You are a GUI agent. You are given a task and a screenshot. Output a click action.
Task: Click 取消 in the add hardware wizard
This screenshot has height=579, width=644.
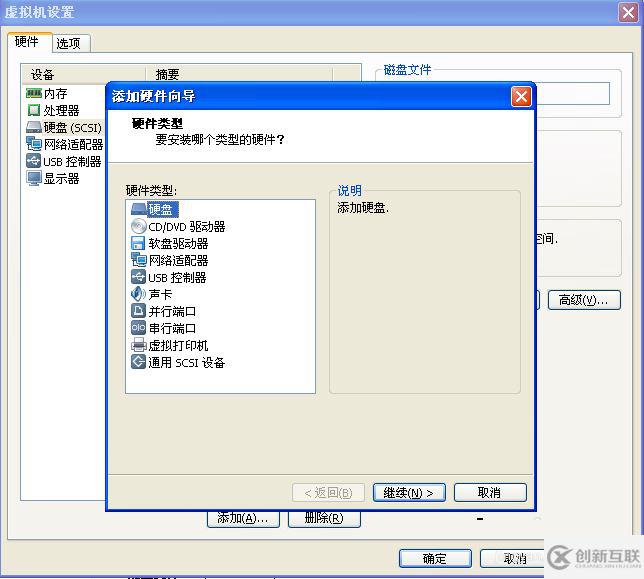(490, 492)
